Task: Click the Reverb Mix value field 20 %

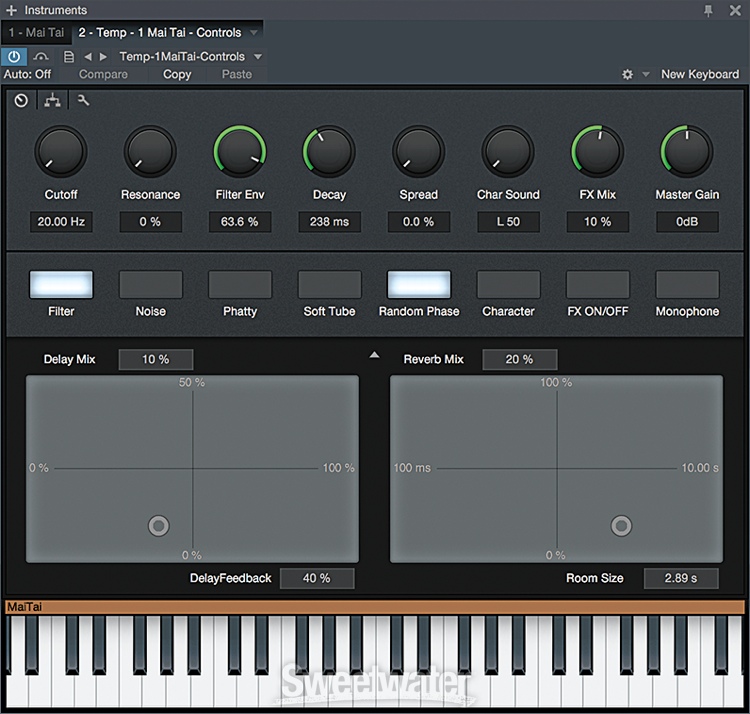Action: [x=520, y=359]
